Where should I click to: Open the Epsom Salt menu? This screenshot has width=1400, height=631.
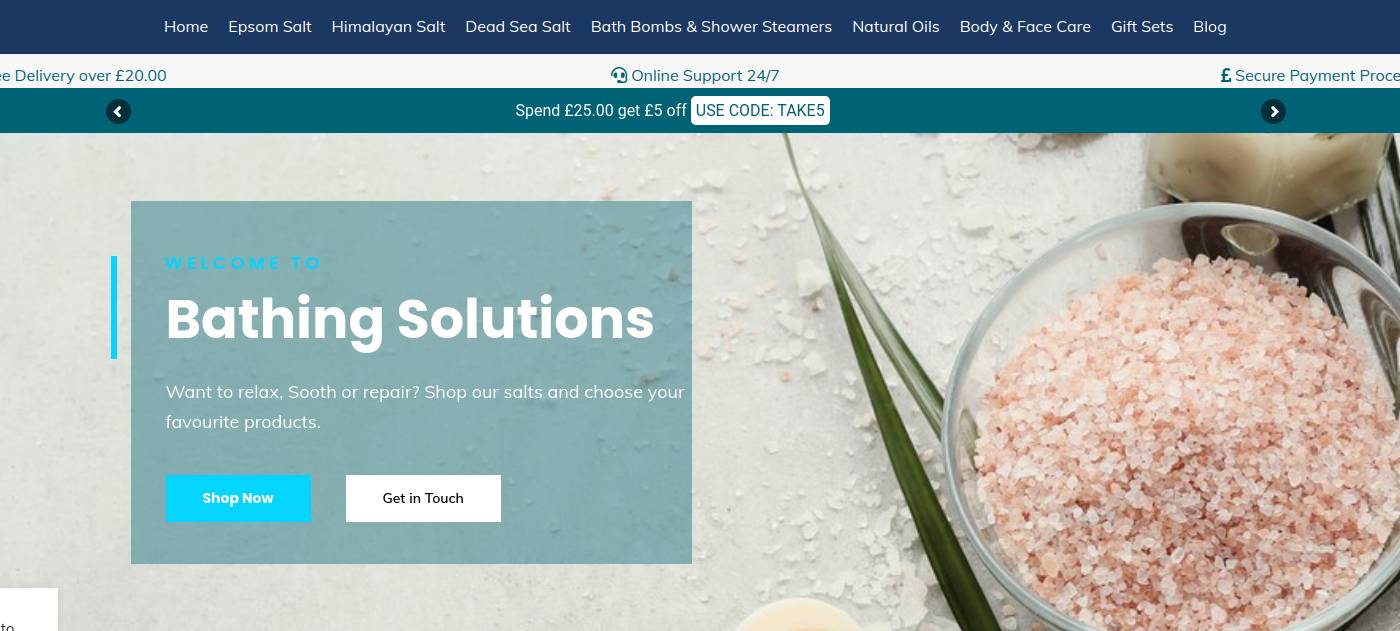pos(270,27)
